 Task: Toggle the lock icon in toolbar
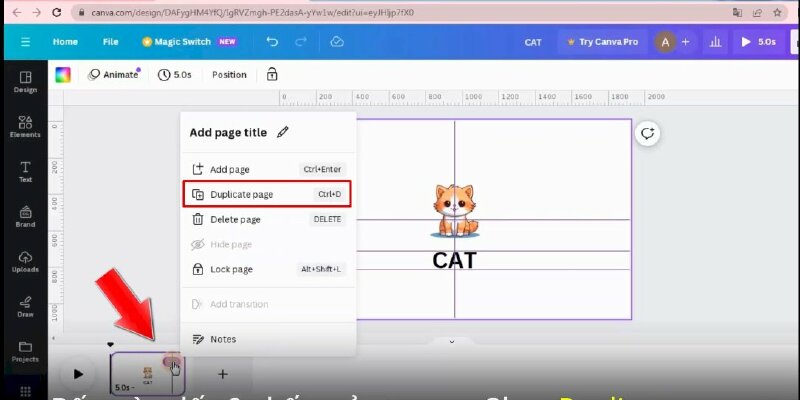tap(272, 74)
